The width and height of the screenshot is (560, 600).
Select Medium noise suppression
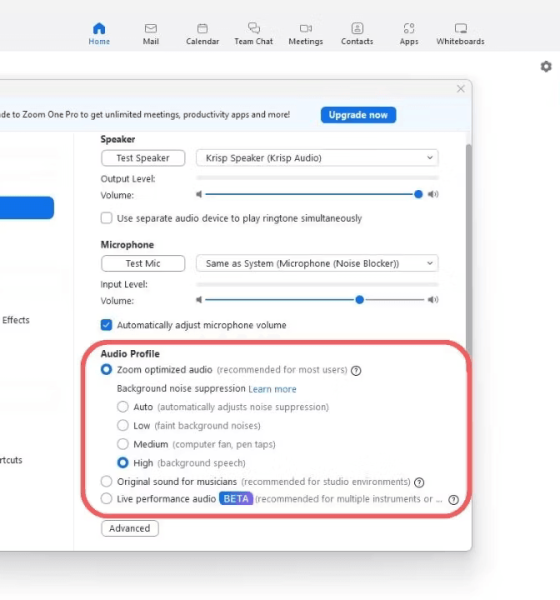click(x=122, y=444)
